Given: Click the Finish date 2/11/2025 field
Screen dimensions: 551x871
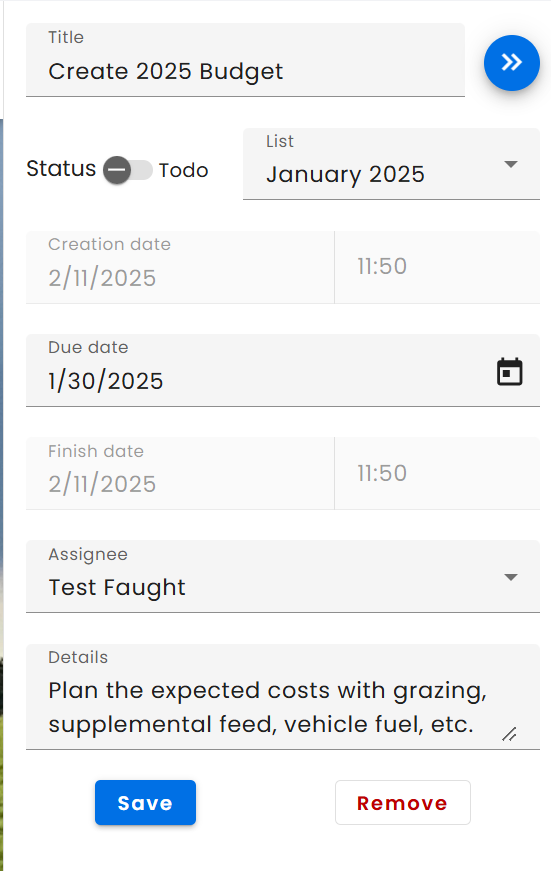Looking at the screenshot, I should 180,473.
